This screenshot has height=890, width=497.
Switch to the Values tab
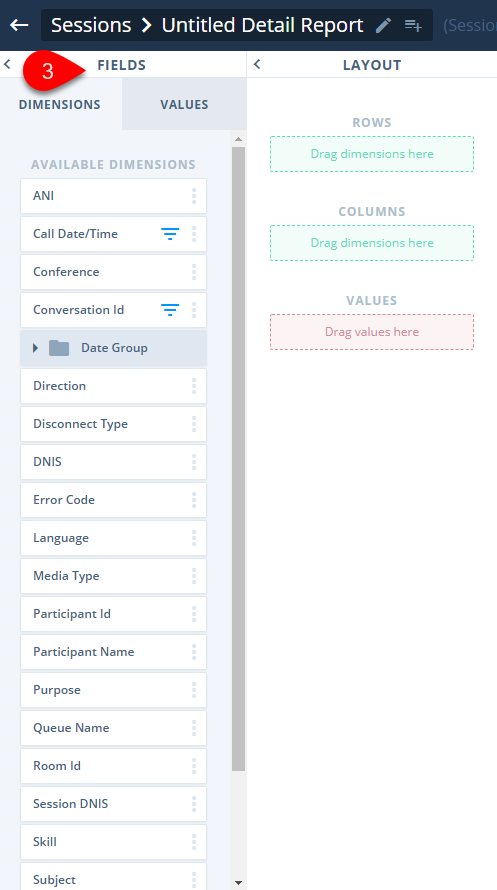[x=184, y=104]
